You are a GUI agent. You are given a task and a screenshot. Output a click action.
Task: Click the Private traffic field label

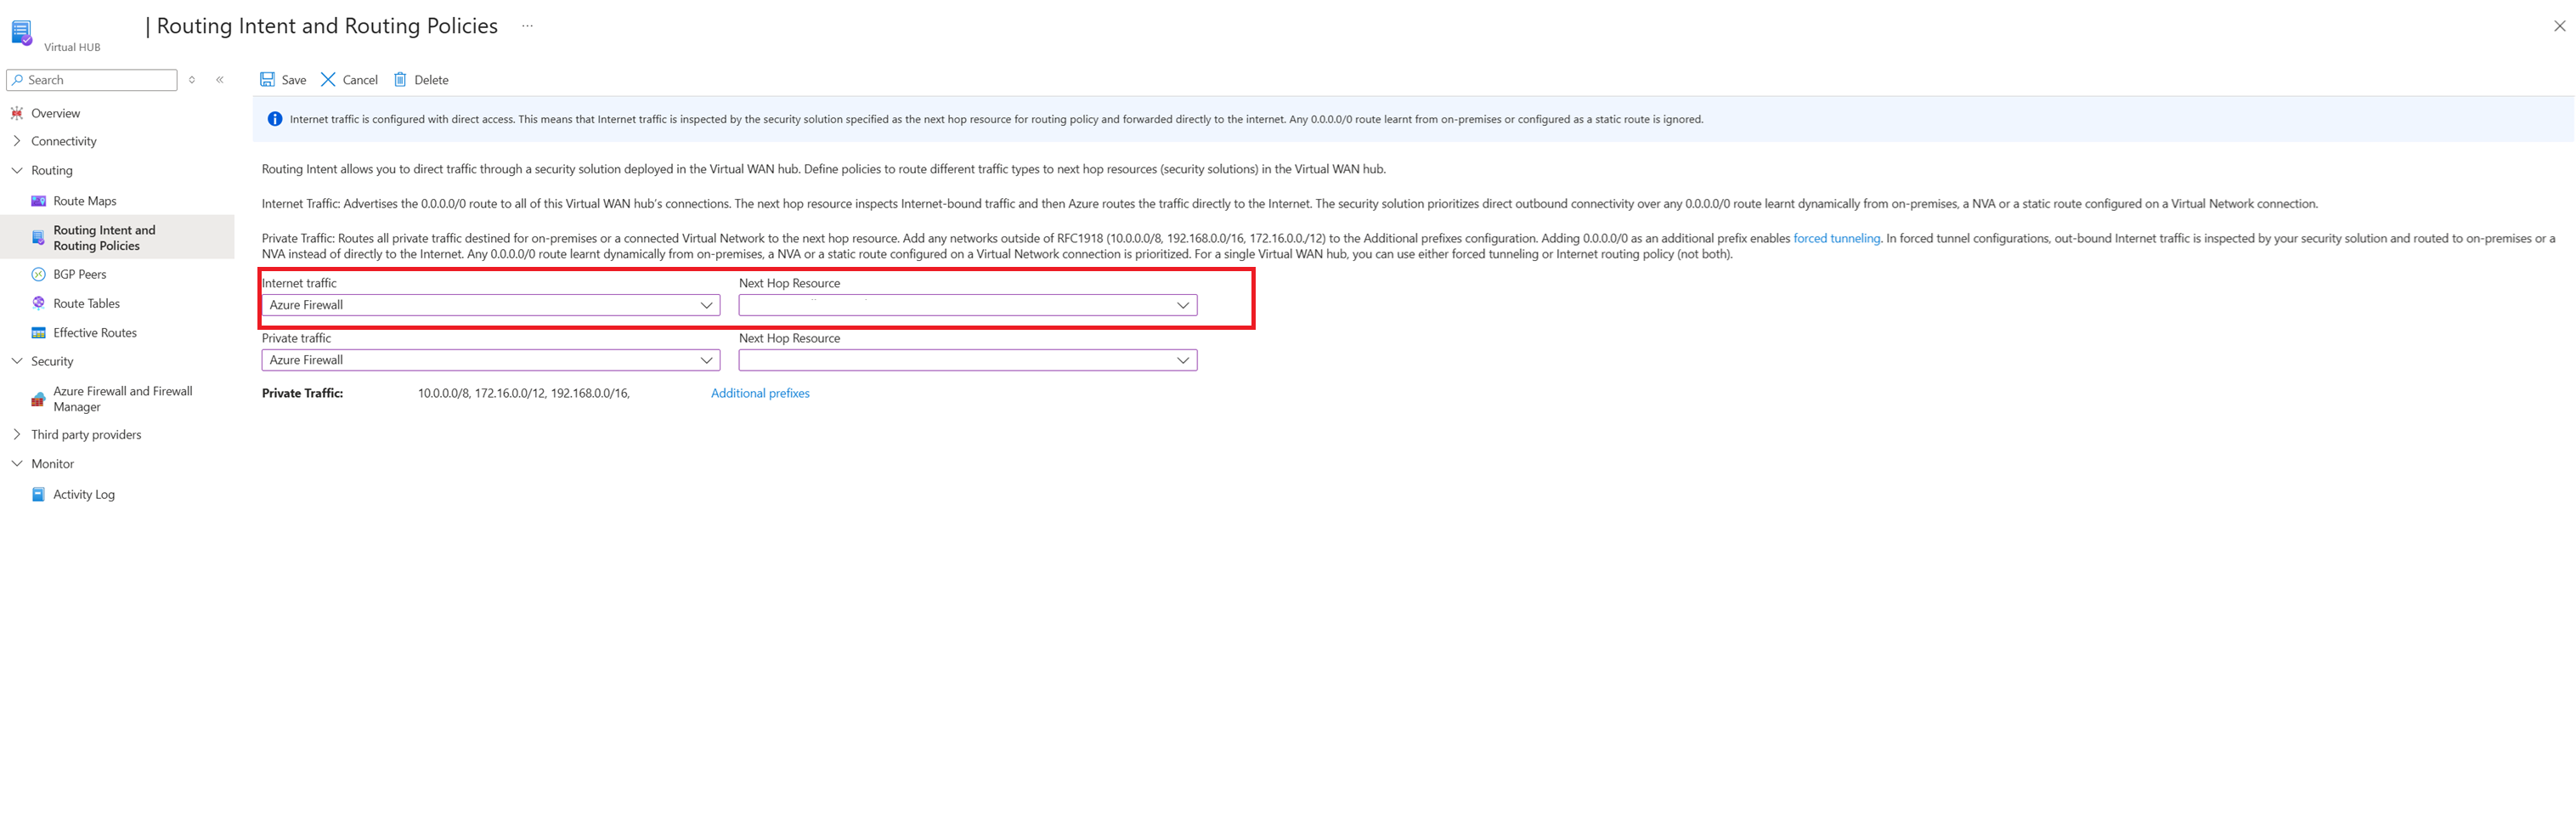click(296, 338)
